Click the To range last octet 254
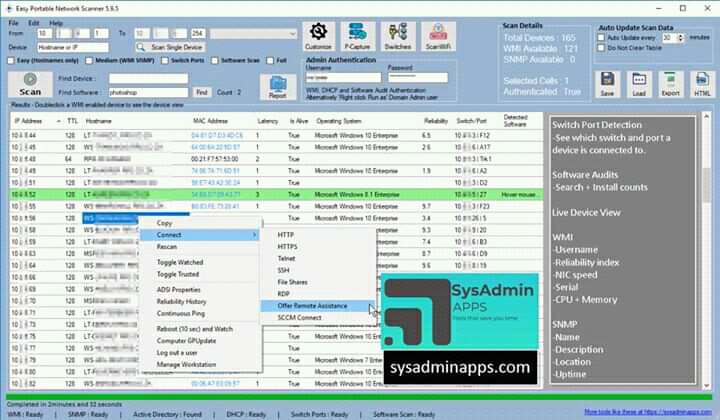The height and width of the screenshot is (420, 720). click(197, 34)
